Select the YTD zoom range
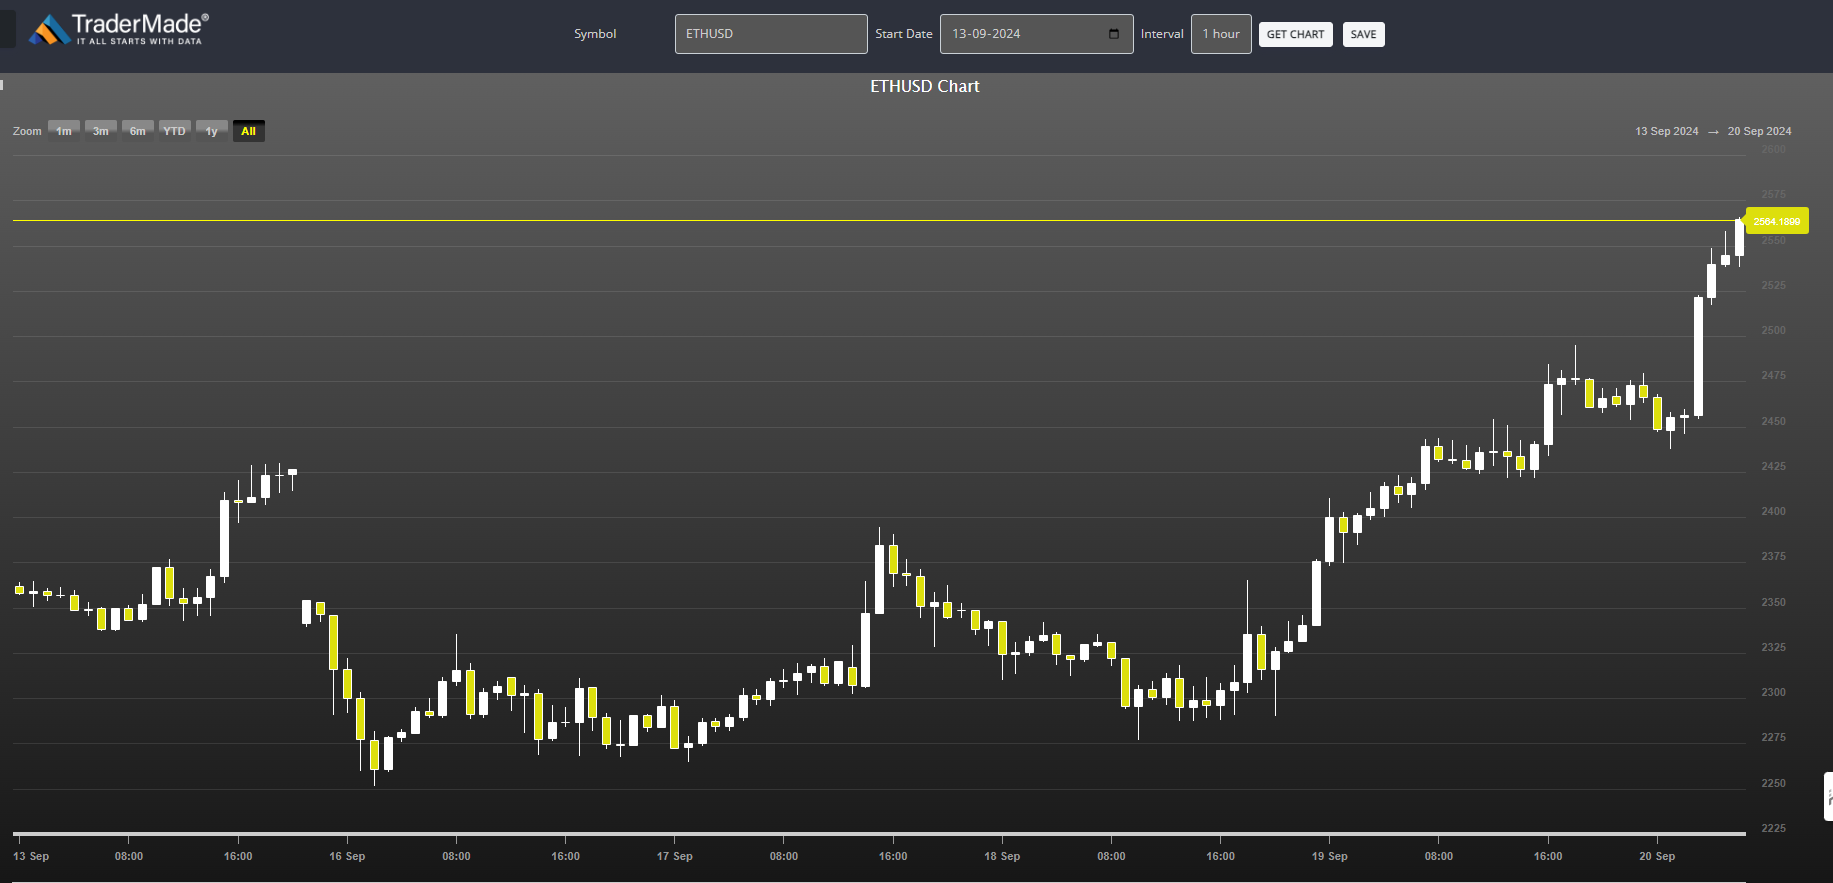This screenshot has width=1833, height=883. pyautogui.click(x=175, y=131)
